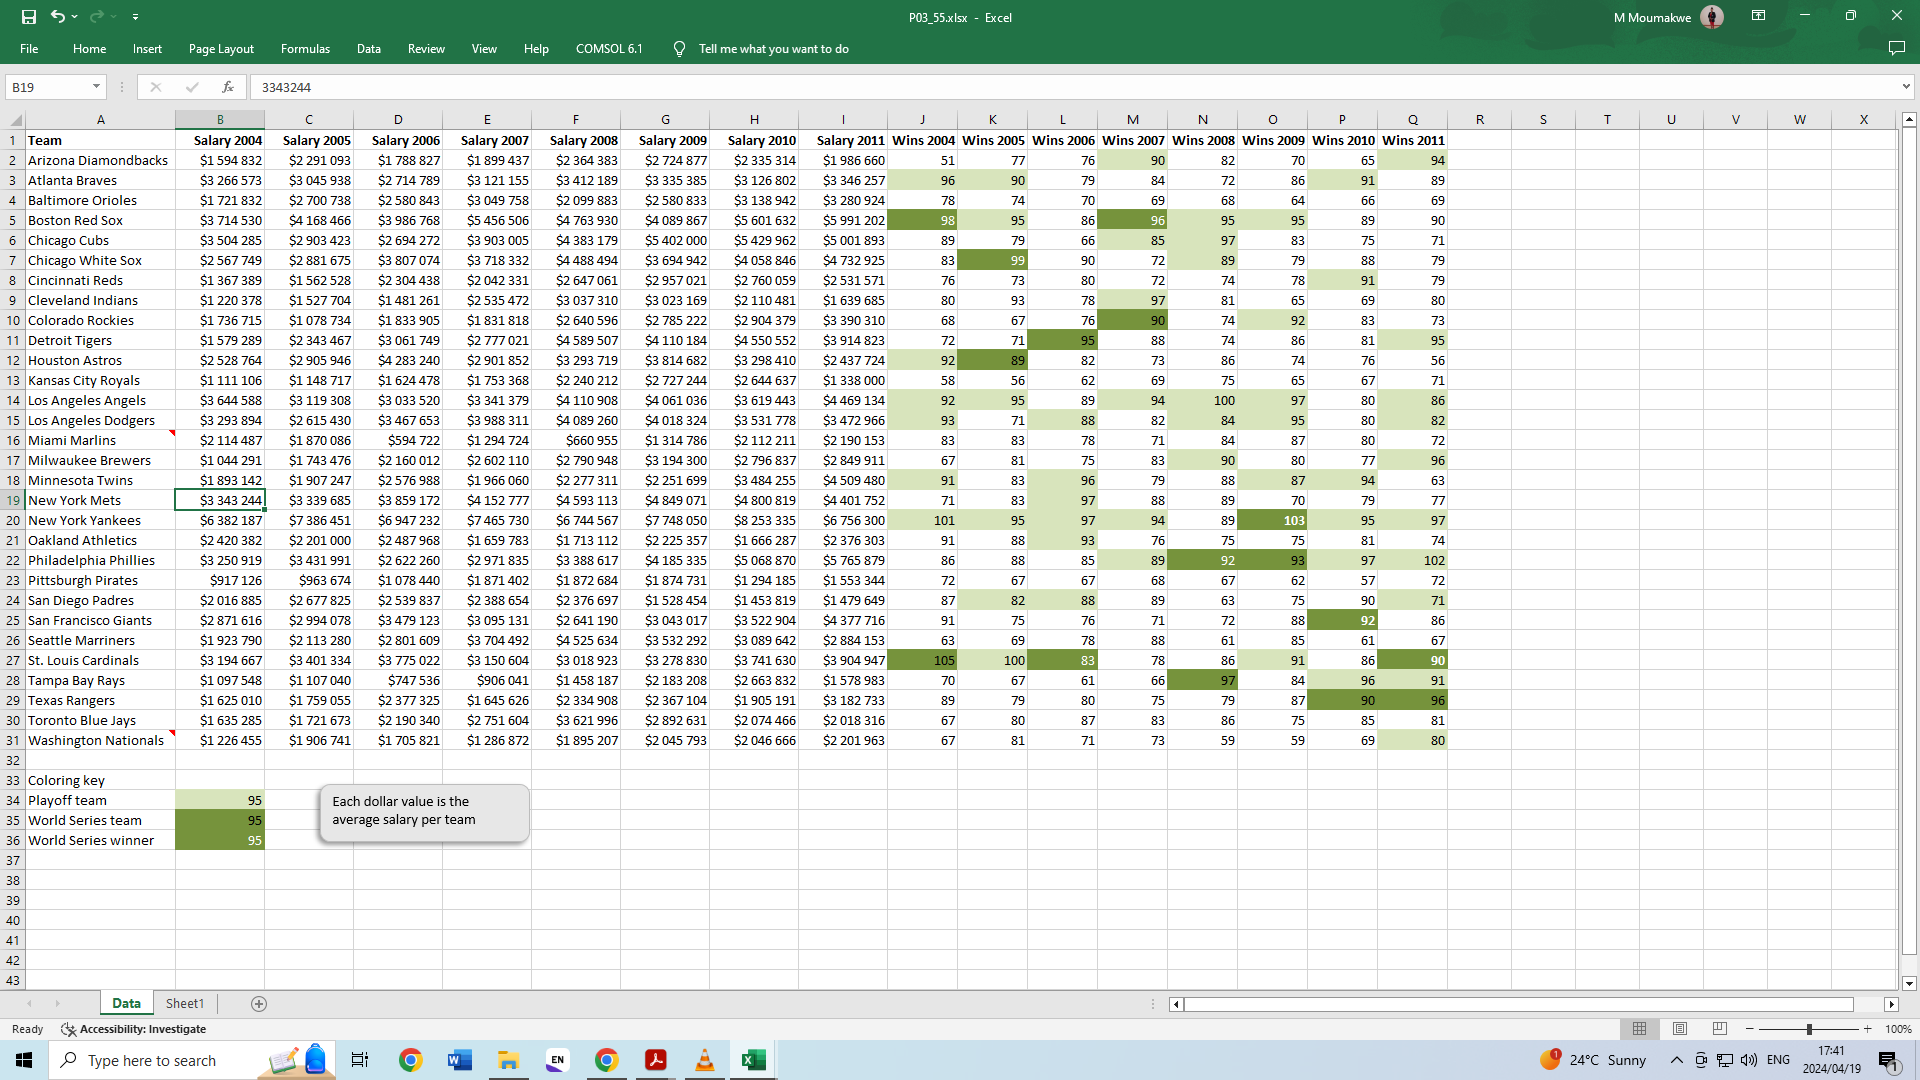This screenshot has width=1920, height=1080.
Task: Switch to Page Layout view in status bar
Action: (x=1679, y=1028)
